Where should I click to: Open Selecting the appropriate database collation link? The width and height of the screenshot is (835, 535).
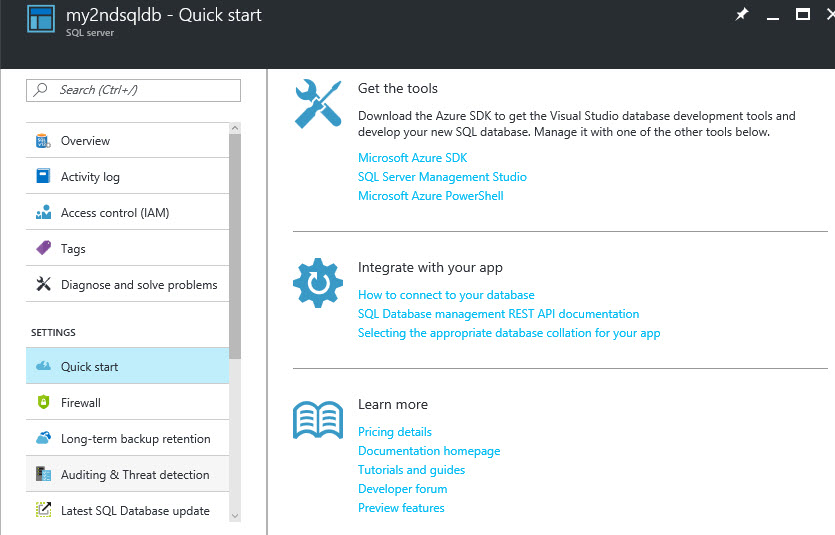[x=509, y=333]
